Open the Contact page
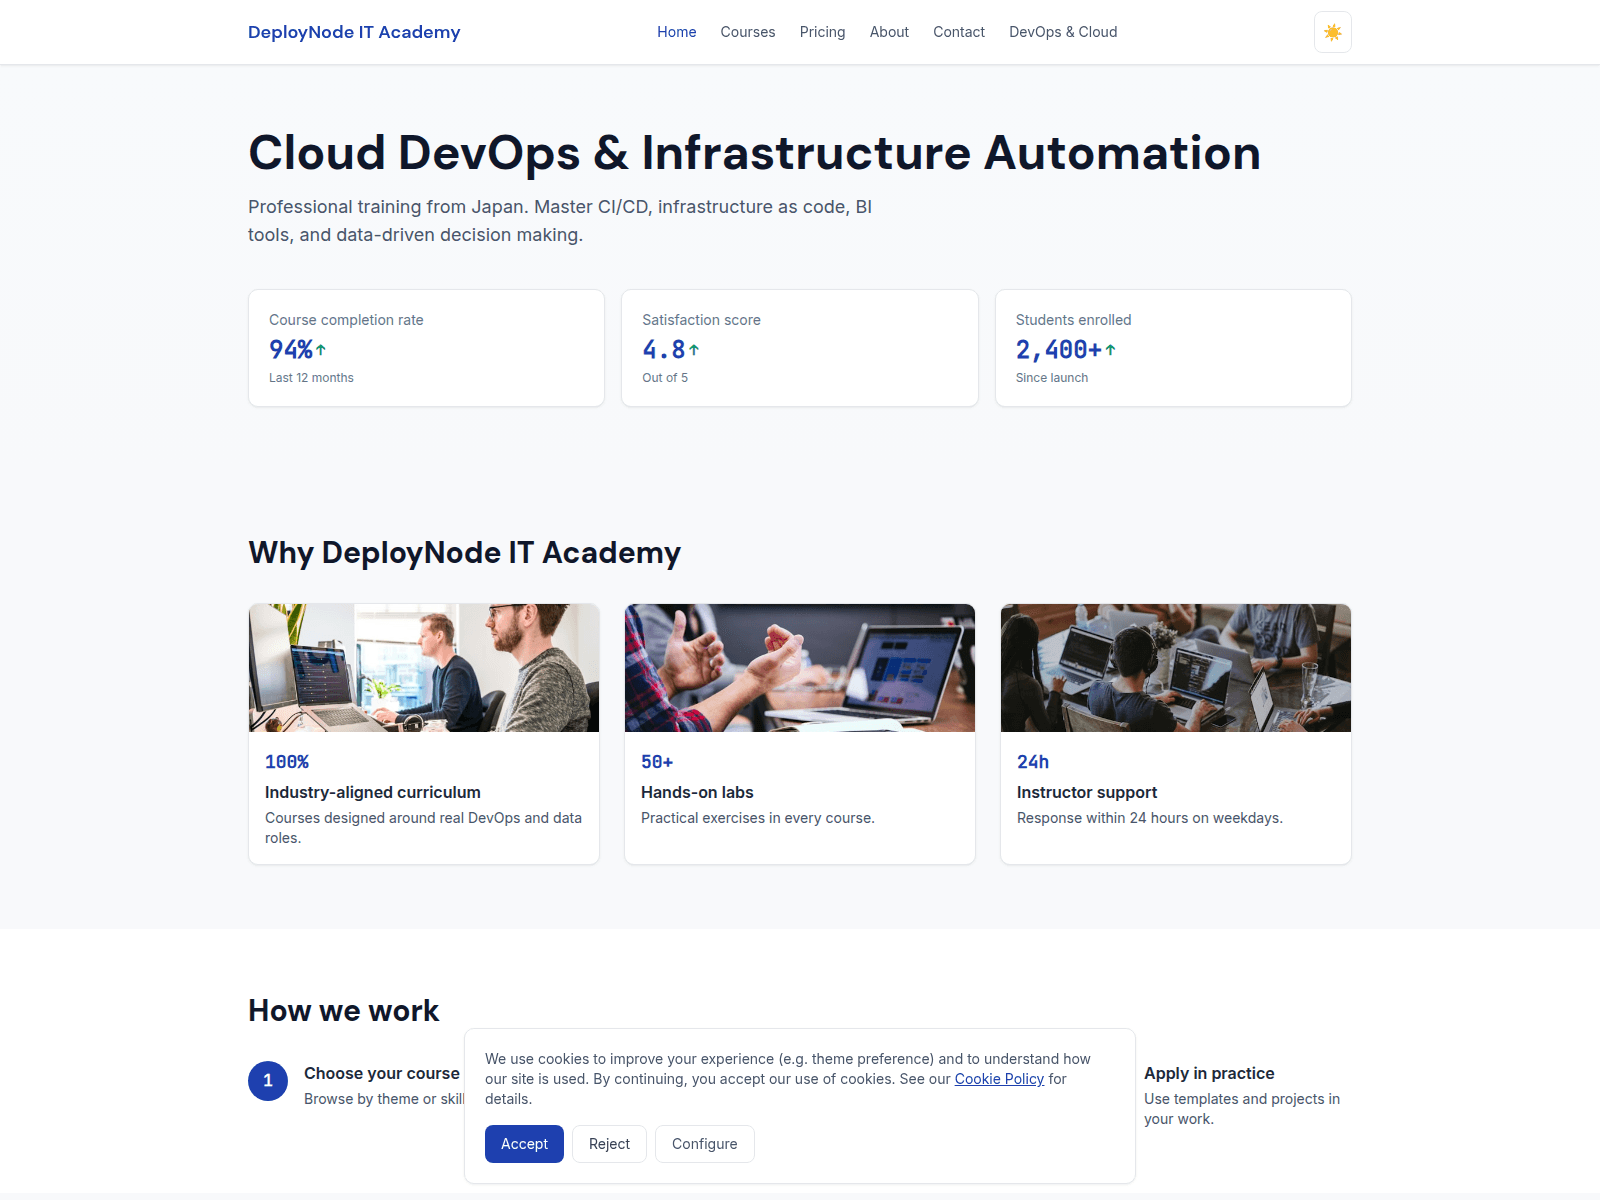This screenshot has height=1200, width=1600. click(x=958, y=31)
